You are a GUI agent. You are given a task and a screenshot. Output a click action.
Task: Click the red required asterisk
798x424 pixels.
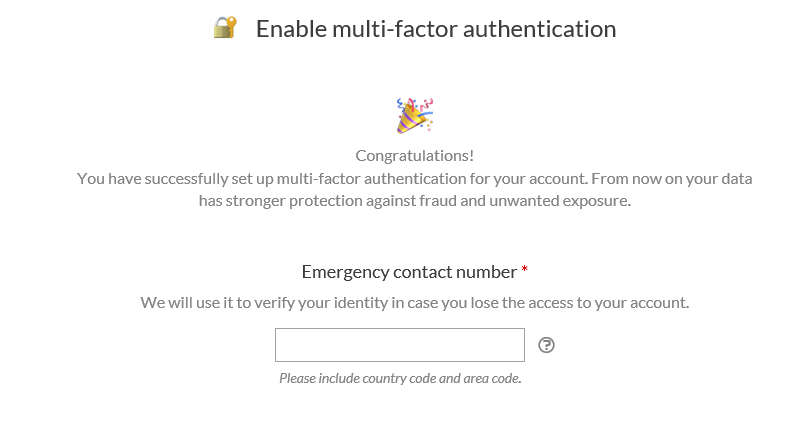point(524,269)
